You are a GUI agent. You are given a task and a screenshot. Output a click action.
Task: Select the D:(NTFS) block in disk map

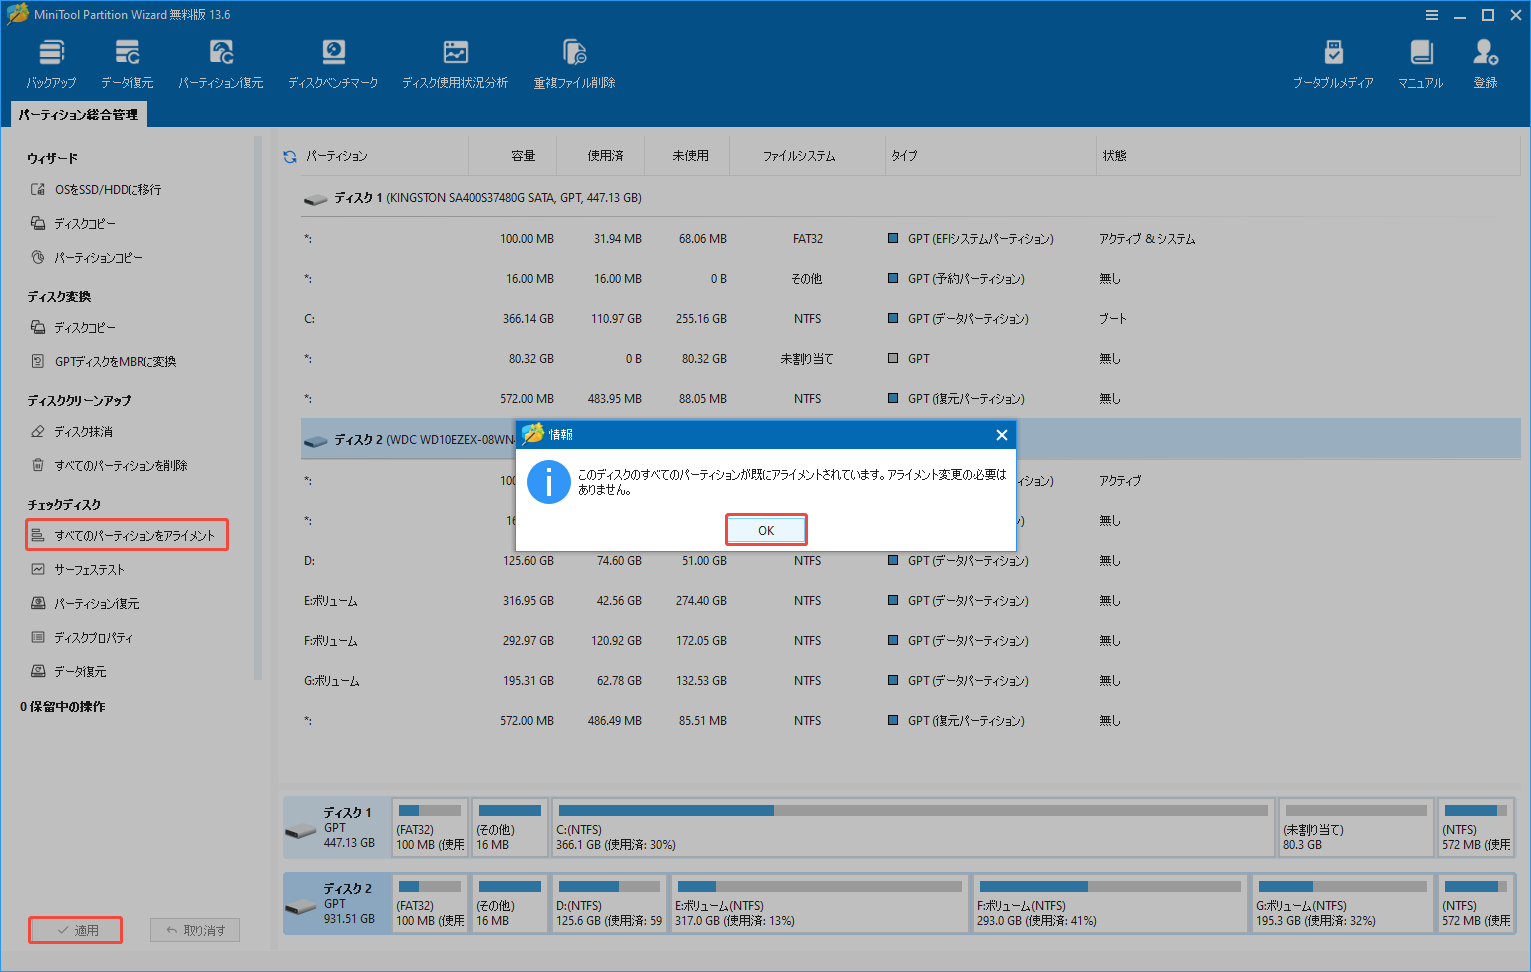click(609, 903)
